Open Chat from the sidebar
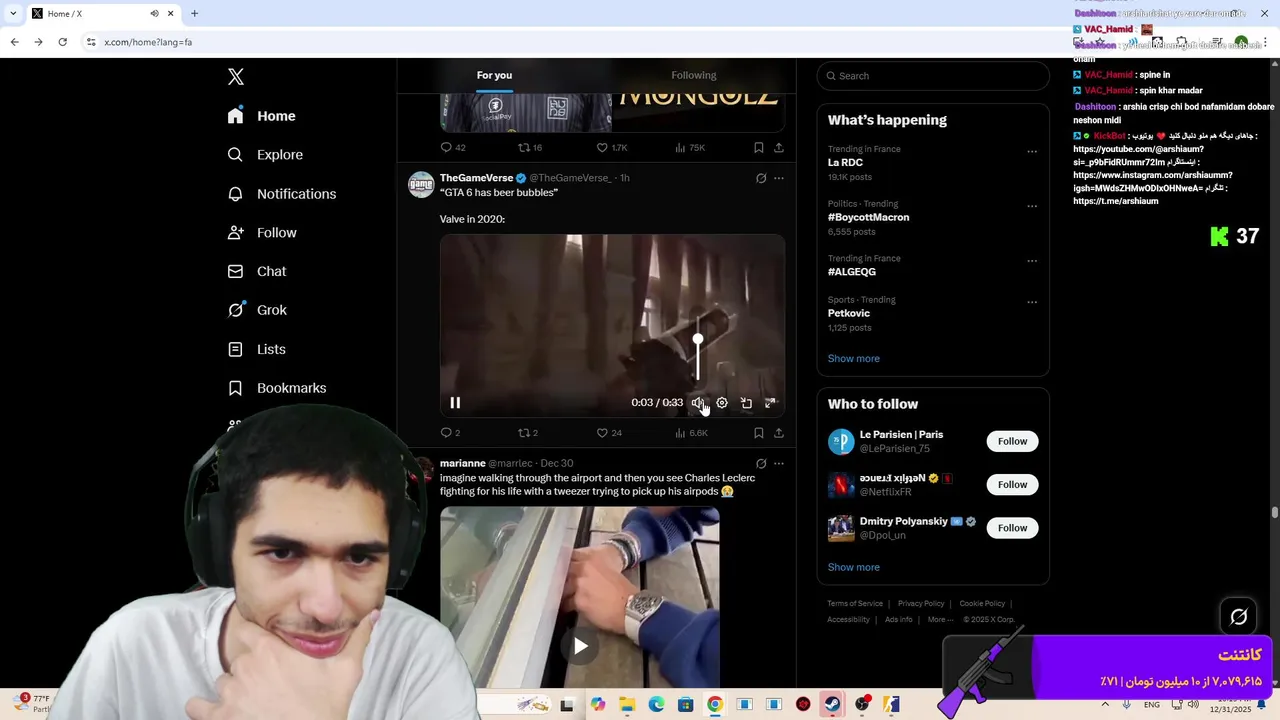Viewport: 1280px width, 720px height. click(256, 271)
